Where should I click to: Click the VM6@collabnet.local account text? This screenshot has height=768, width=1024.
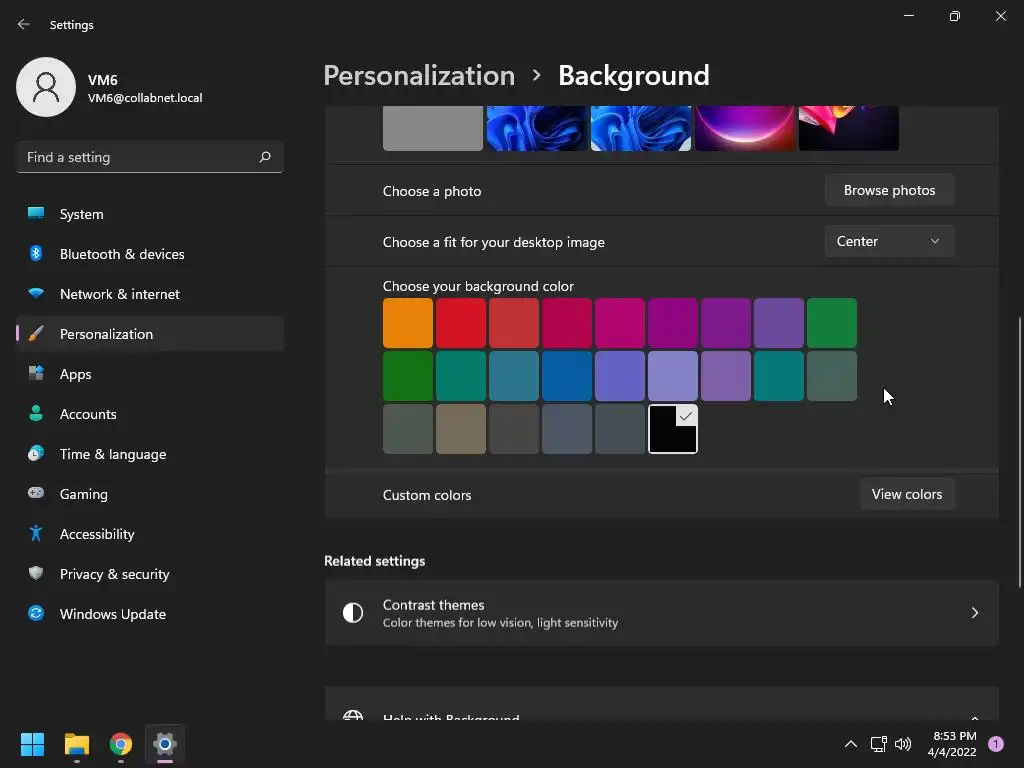tap(145, 98)
